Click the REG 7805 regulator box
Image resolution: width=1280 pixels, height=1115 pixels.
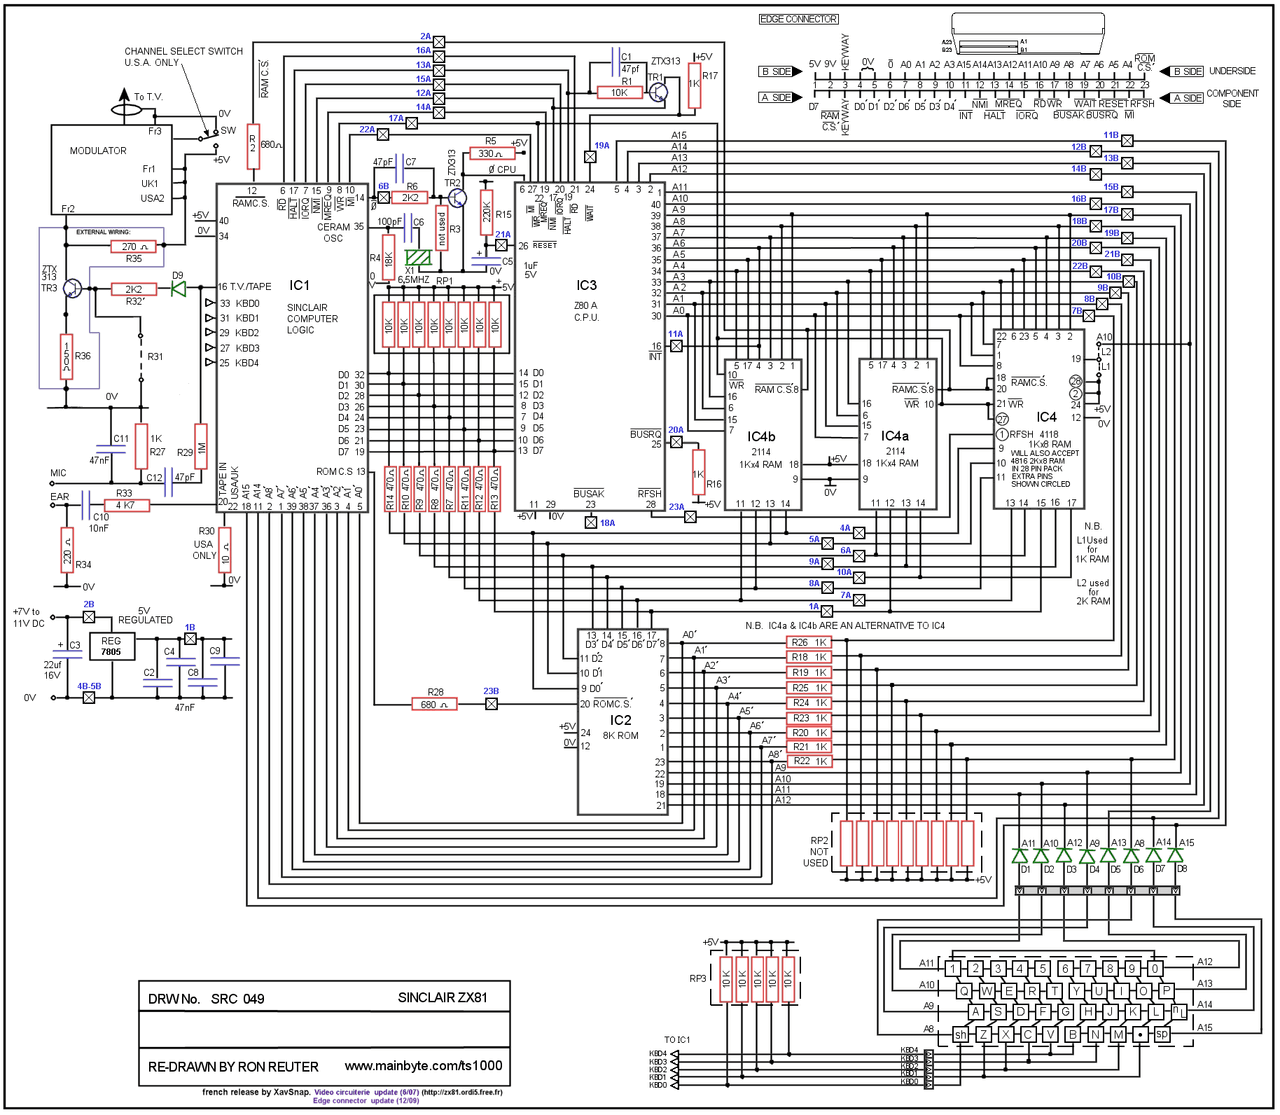point(111,647)
